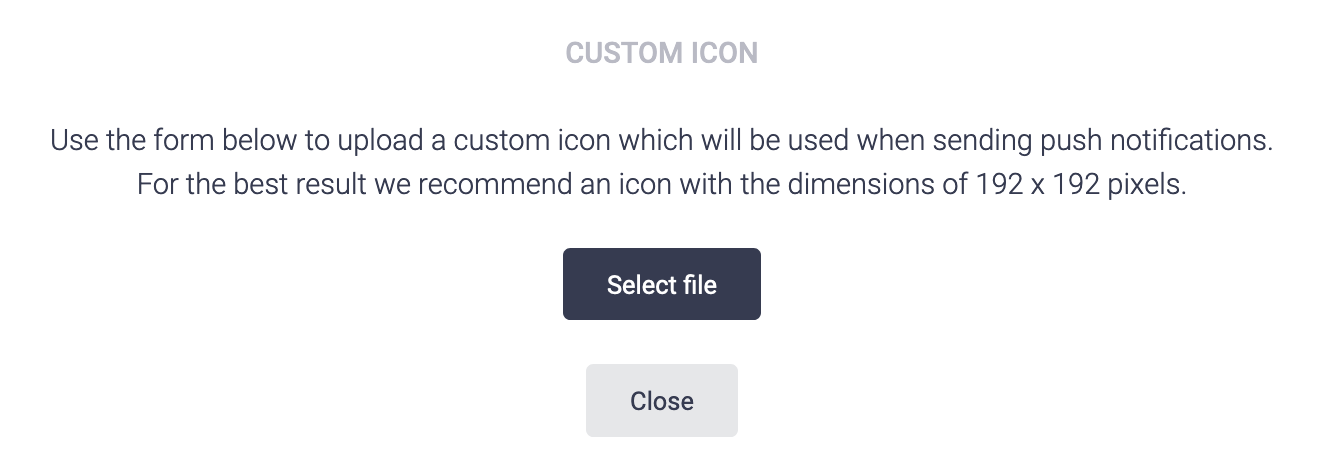1320x476 pixels.
Task: Click the Select file button
Action: (661, 284)
